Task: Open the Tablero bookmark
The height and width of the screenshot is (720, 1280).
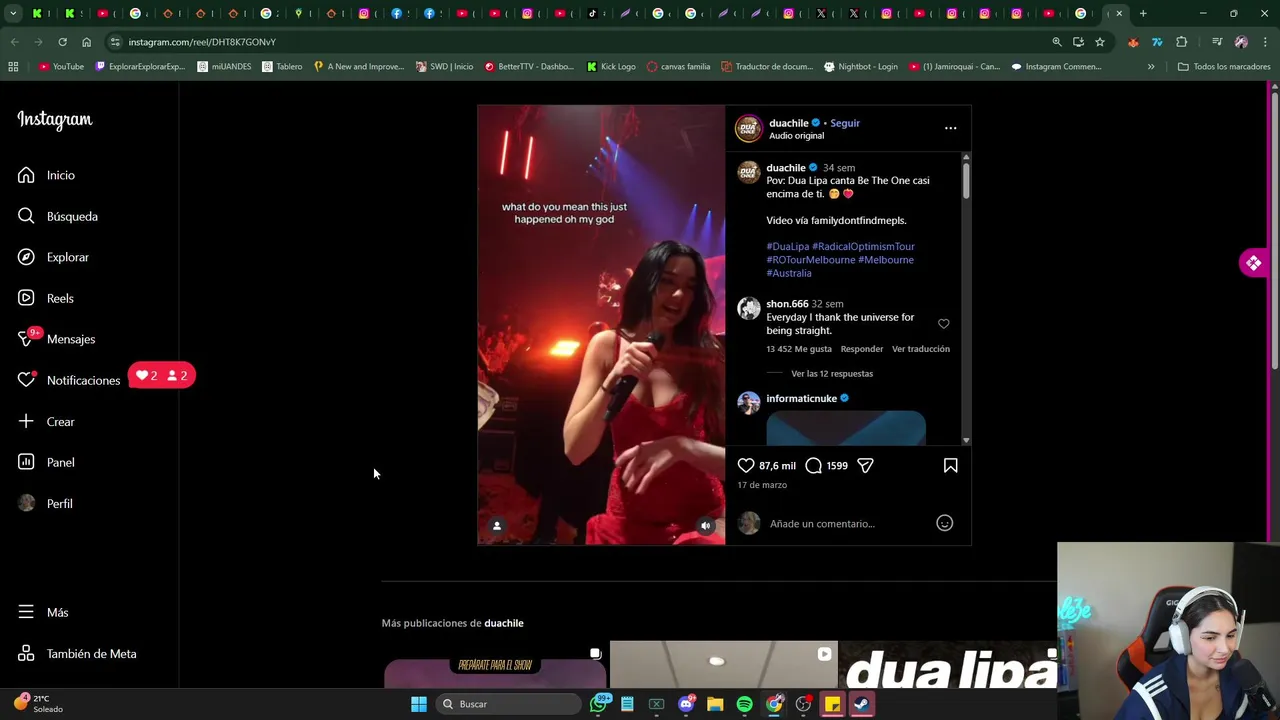Action: pos(282,67)
